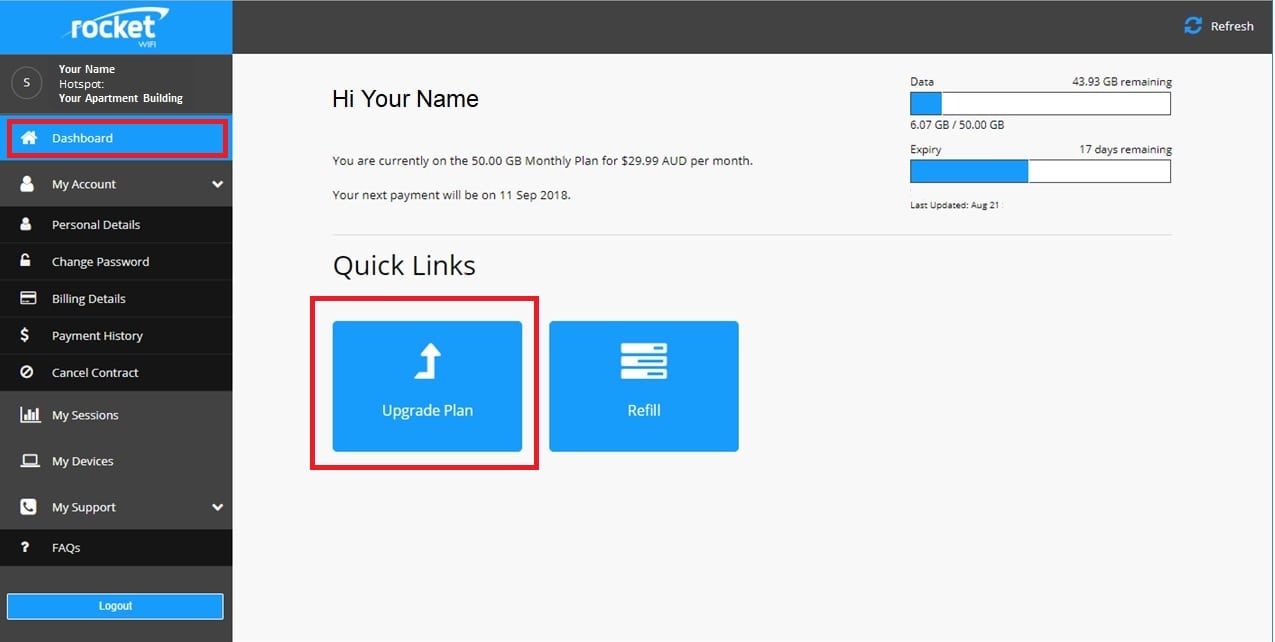Image resolution: width=1275 pixels, height=642 pixels.
Task: Collapse the My Account section chevron
Action: pos(217,184)
